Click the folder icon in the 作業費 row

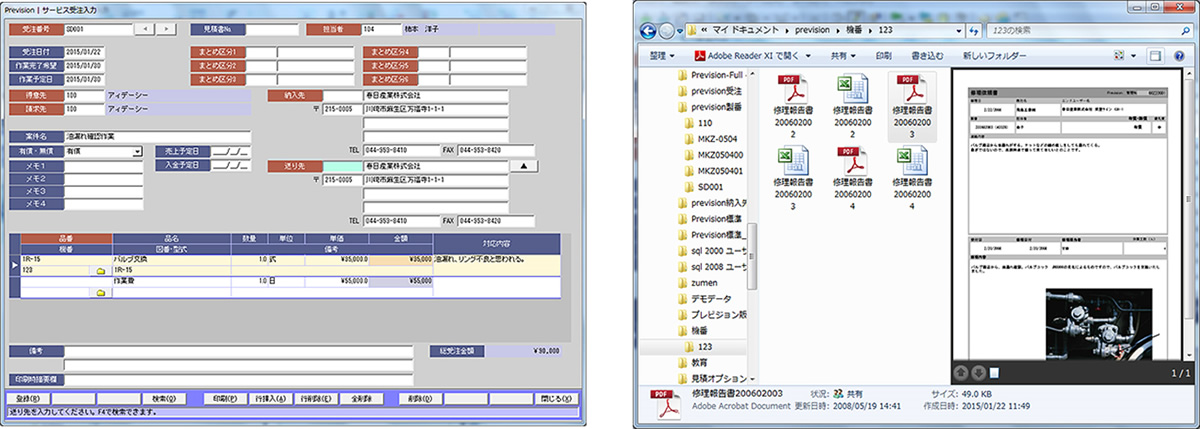click(x=100, y=292)
